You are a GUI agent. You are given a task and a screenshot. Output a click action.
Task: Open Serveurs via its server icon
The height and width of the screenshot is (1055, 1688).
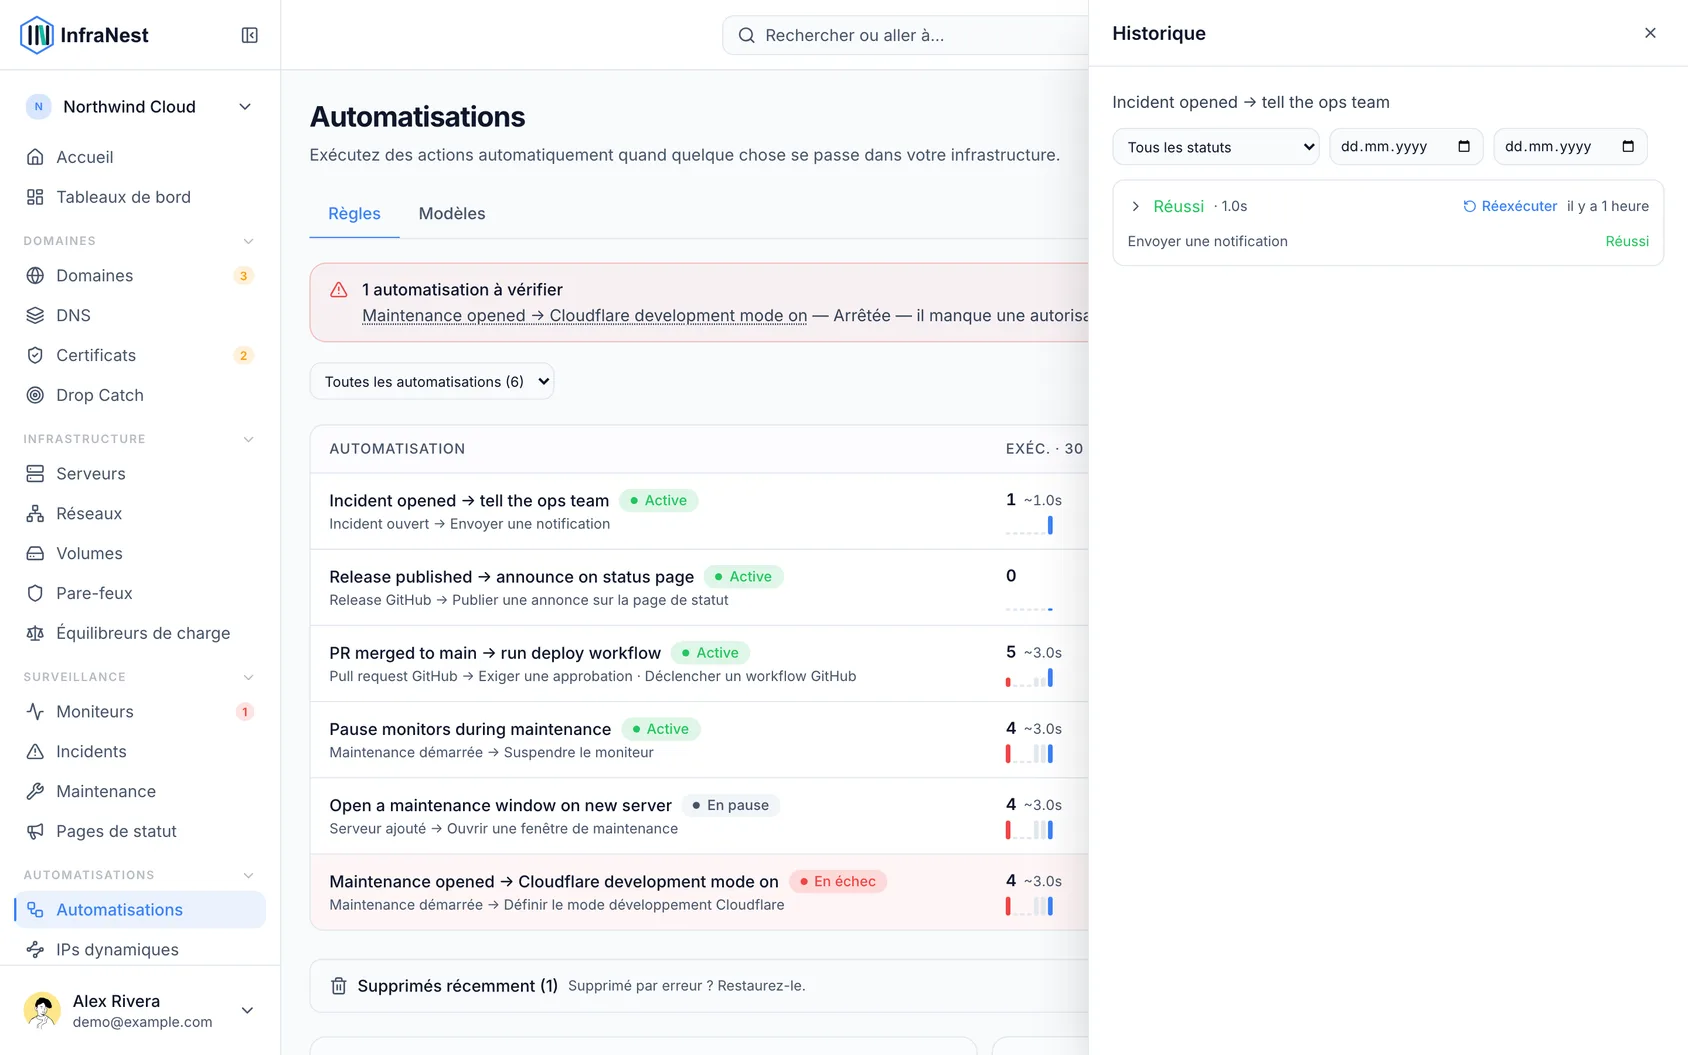click(35, 473)
